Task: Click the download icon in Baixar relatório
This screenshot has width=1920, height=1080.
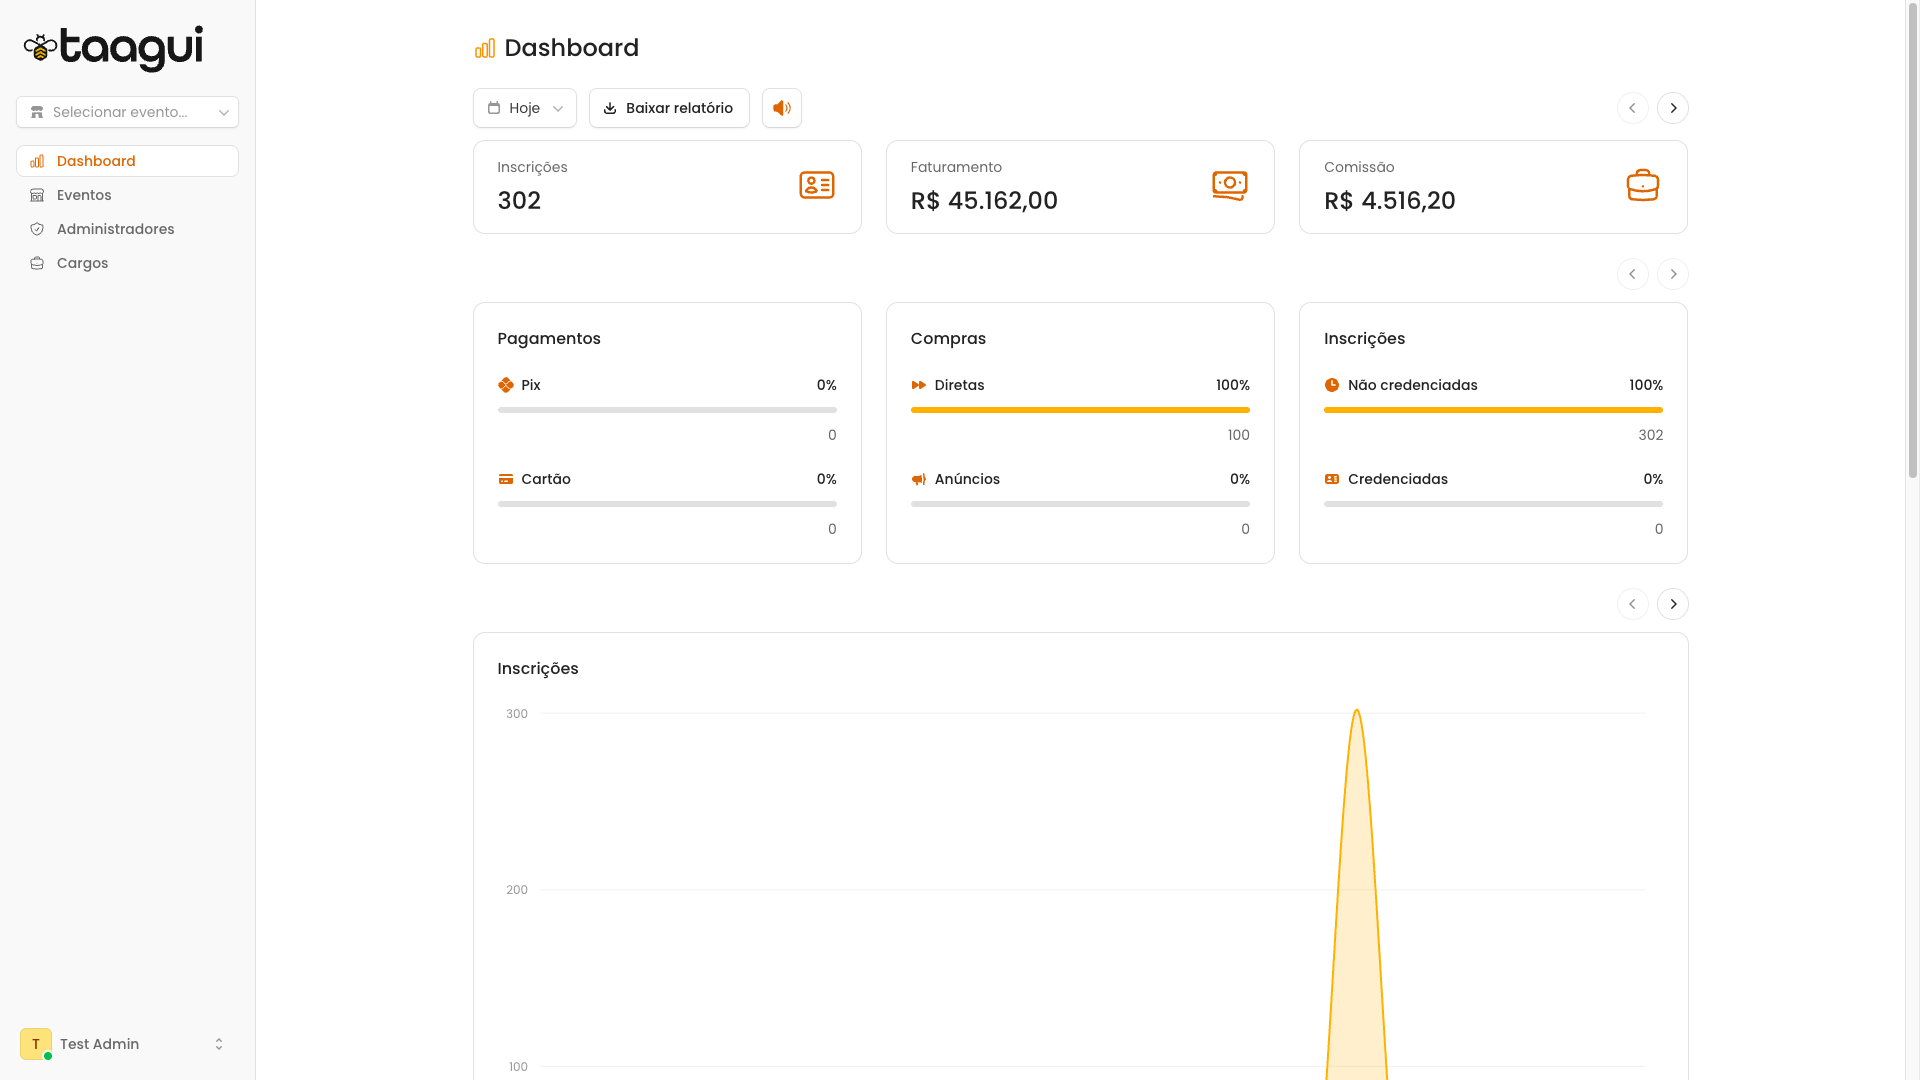Action: (610, 108)
